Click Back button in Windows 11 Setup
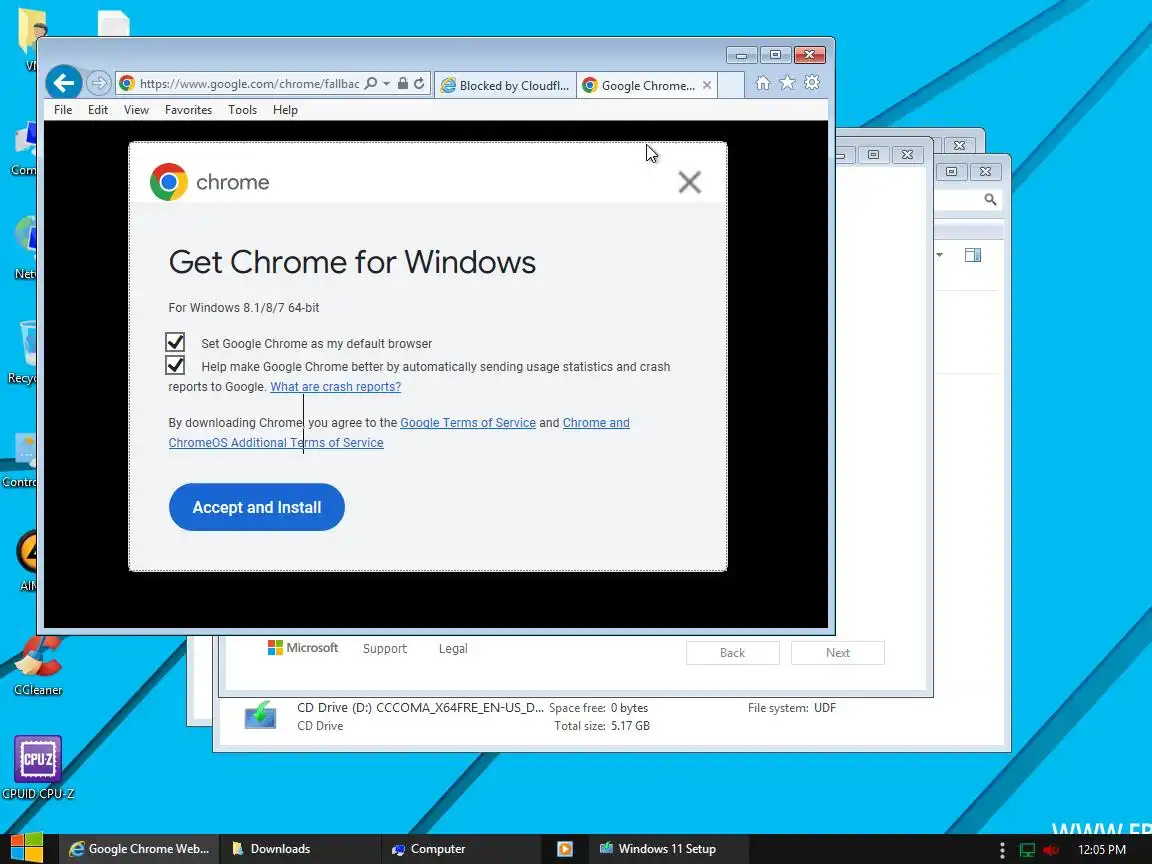Image resolution: width=1152 pixels, height=864 pixels. tap(732, 652)
